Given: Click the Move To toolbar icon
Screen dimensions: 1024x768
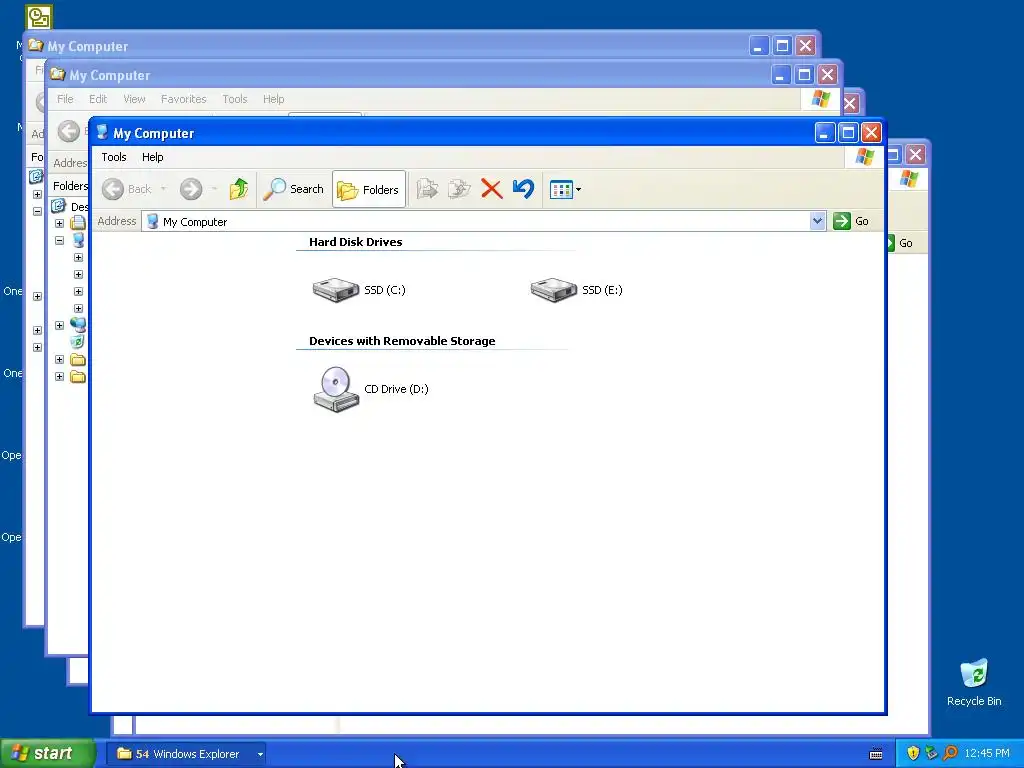Looking at the screenshot, I should coord(427,189).
